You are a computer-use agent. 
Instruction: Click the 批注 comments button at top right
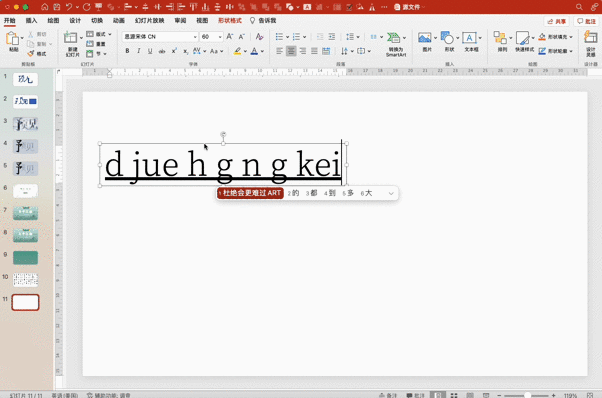pos(587,21)
